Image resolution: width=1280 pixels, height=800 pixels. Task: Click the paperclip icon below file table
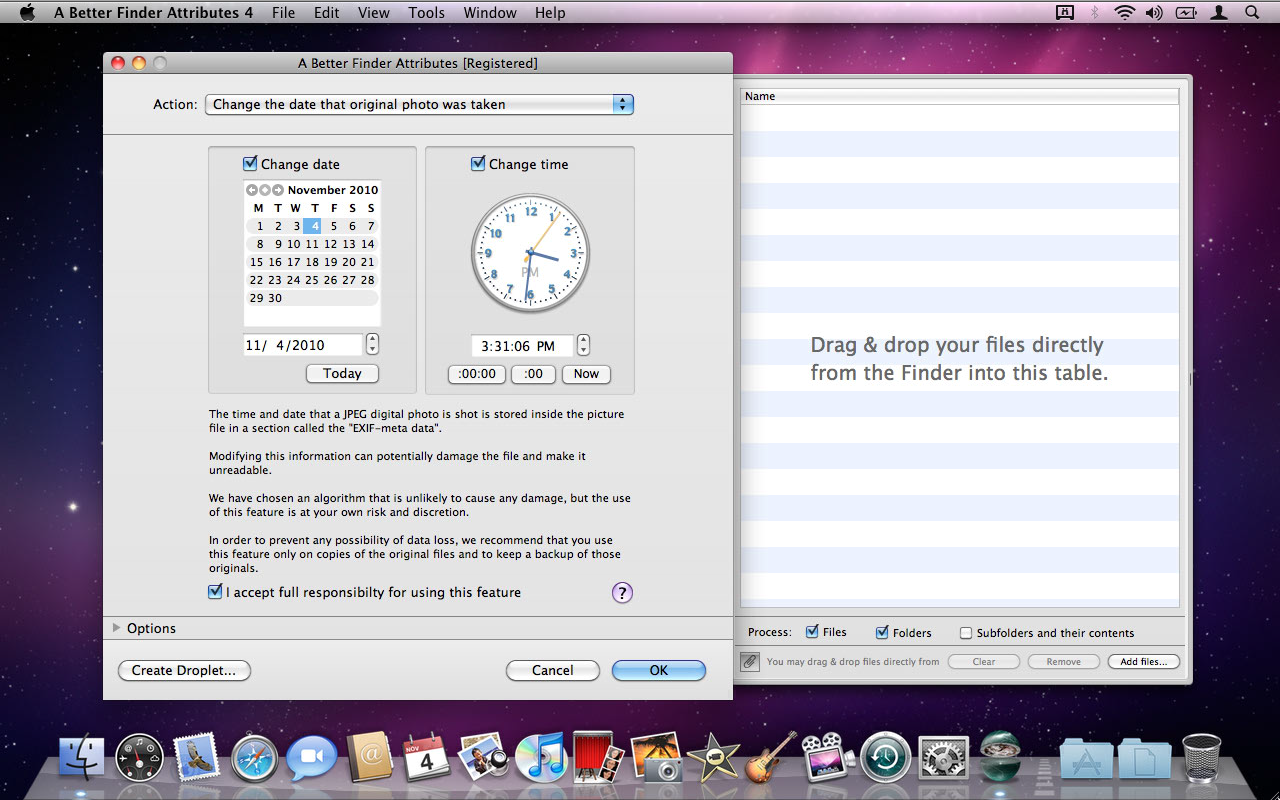point(750,662)
